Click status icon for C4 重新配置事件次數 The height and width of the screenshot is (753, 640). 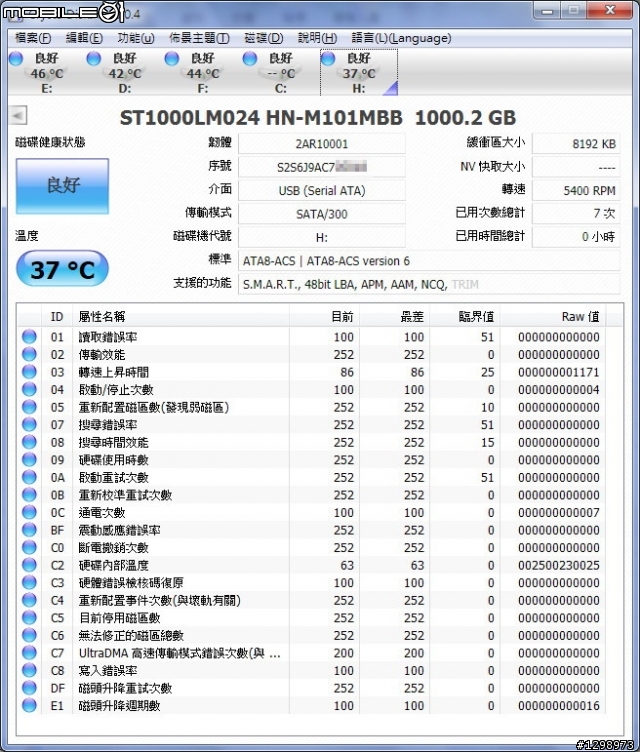[x=29, y=600]
